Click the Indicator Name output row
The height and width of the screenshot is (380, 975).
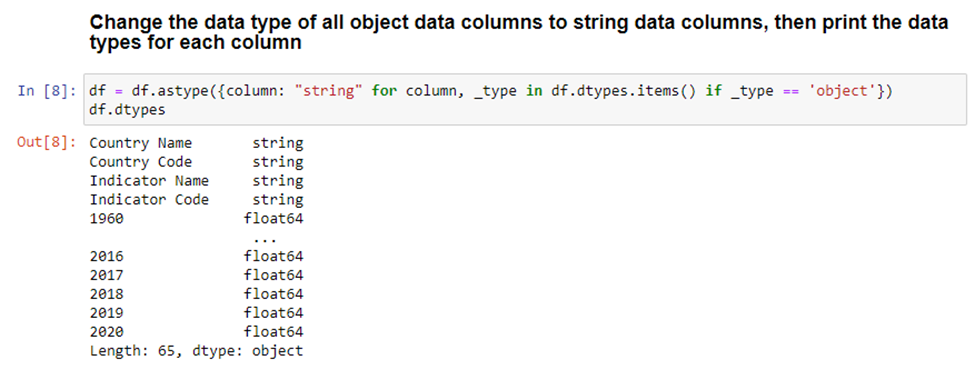196,181
